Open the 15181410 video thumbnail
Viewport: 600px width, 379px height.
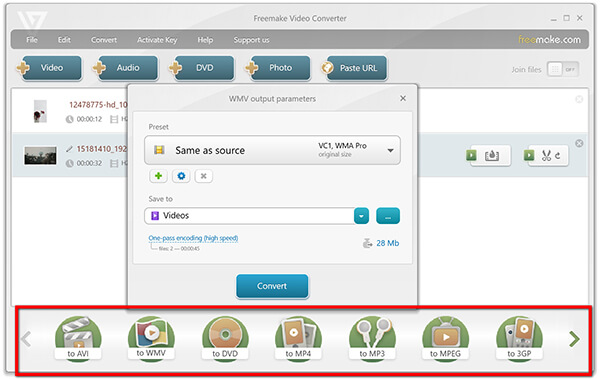(40, 155)
